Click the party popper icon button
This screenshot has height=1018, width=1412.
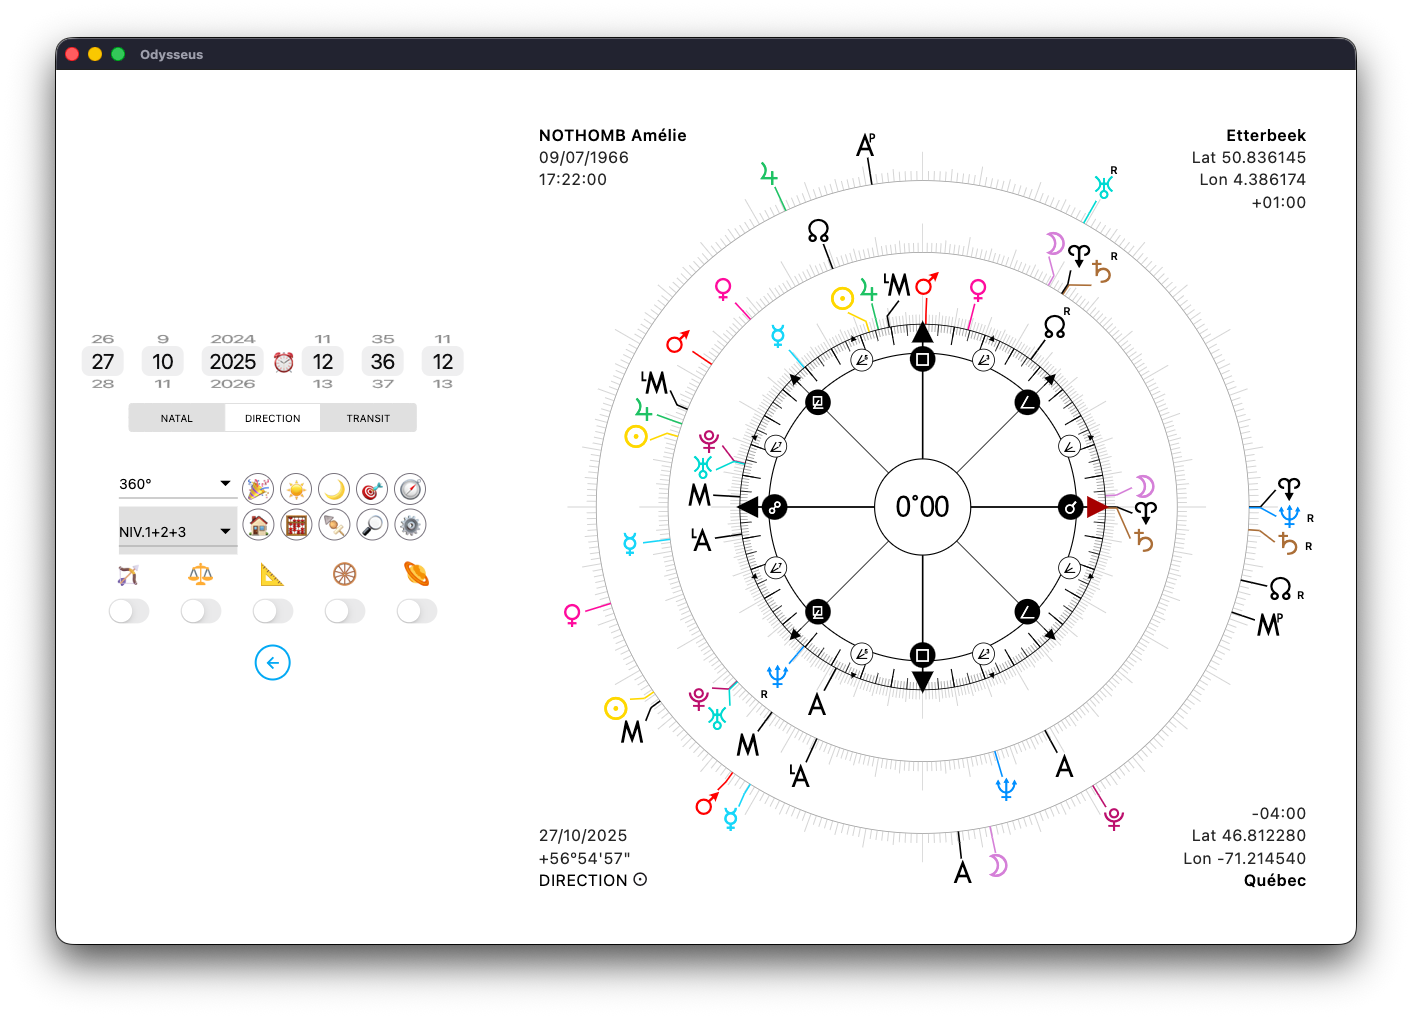(258, 489)
